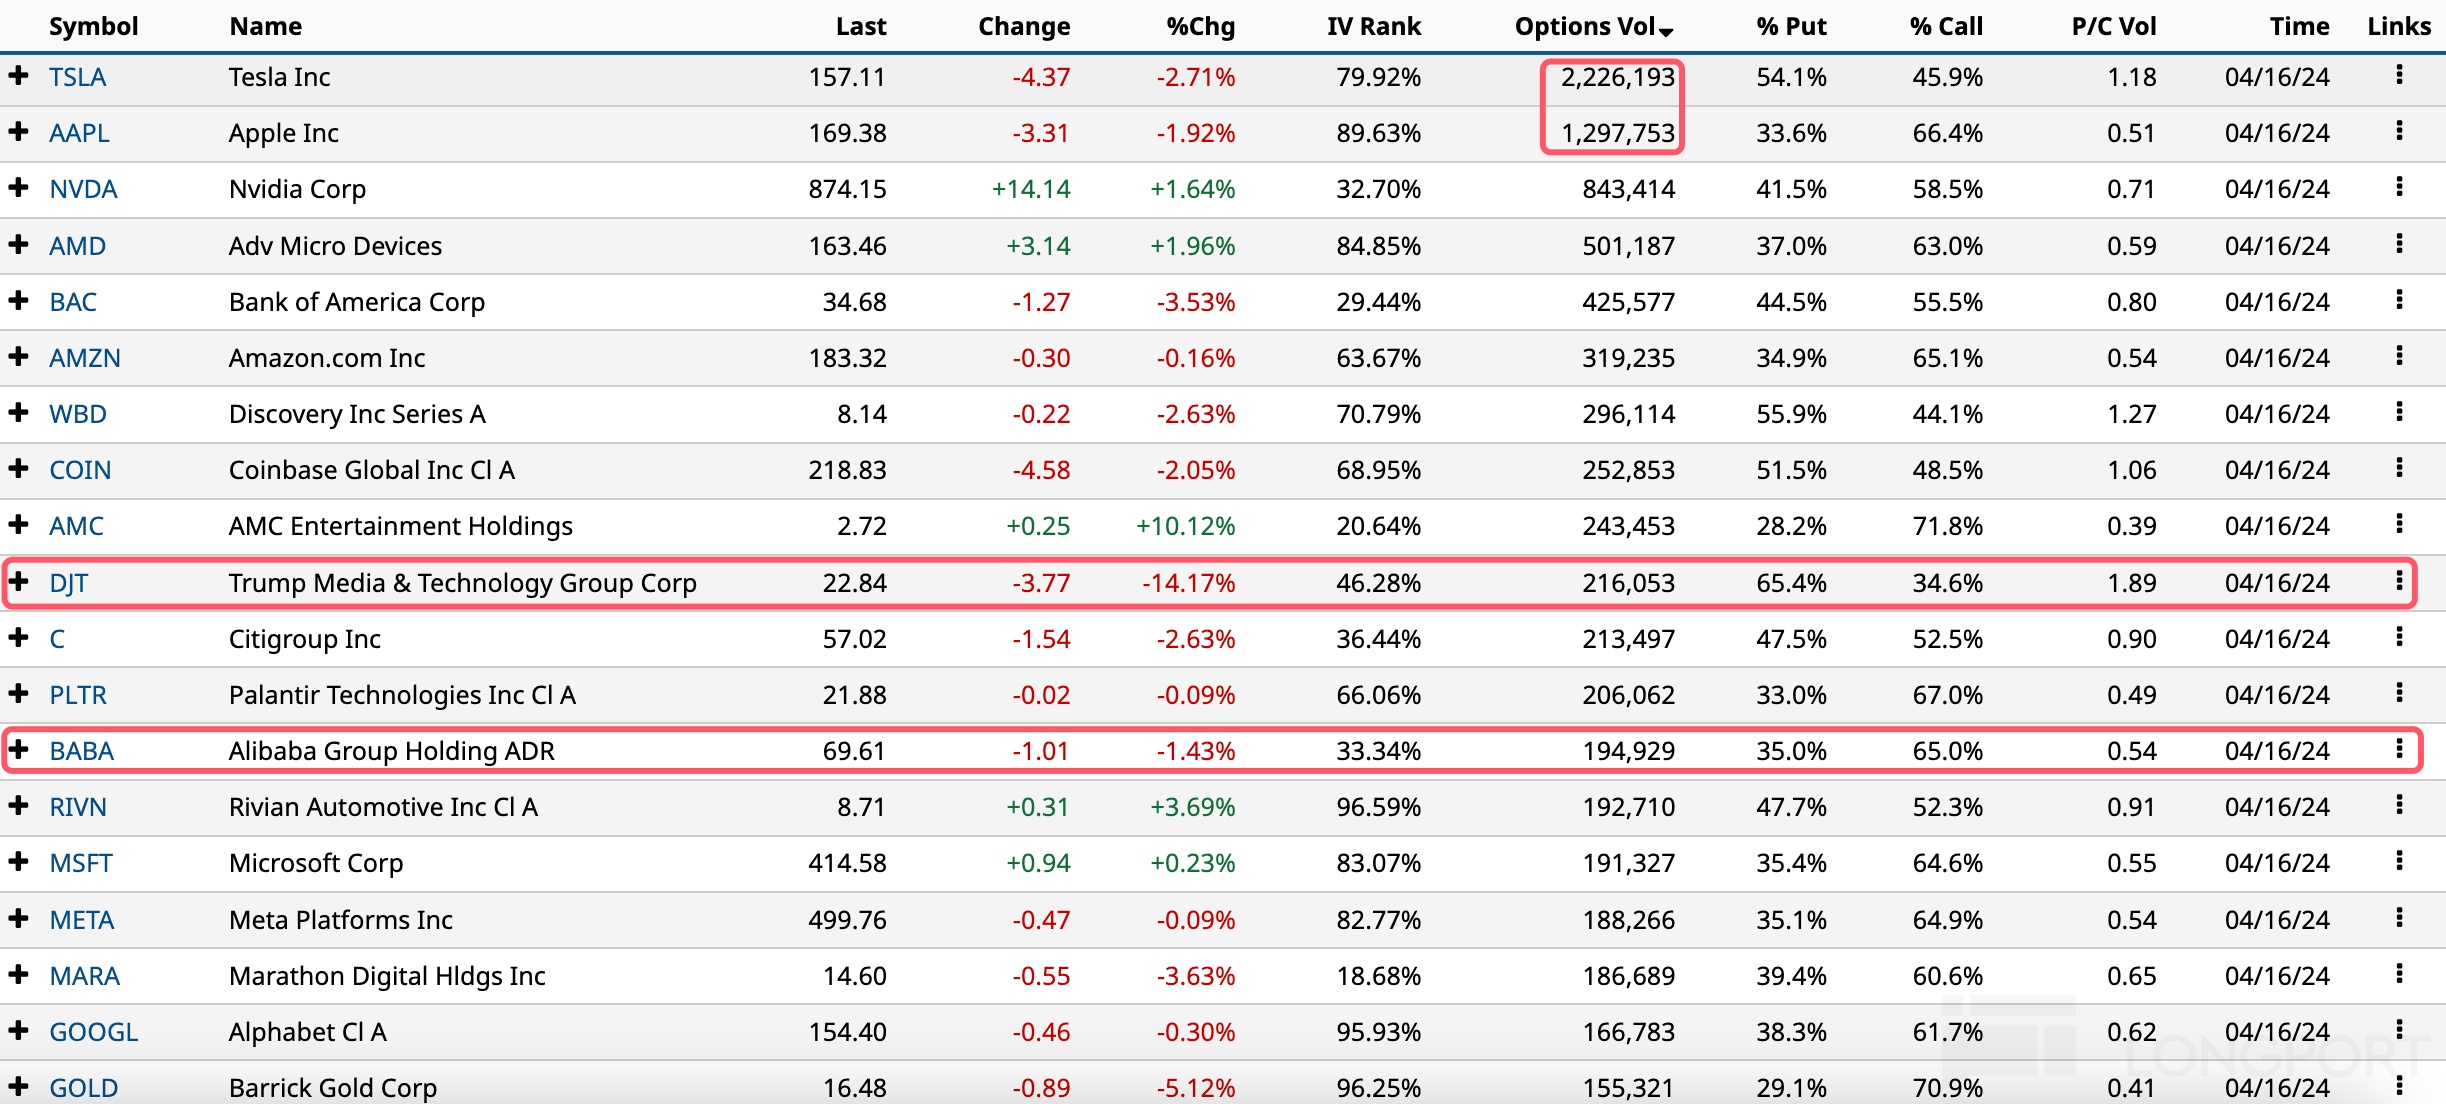Expand the AMD row details
This screenshot has width=2446, height=1104.
point(18,244)
